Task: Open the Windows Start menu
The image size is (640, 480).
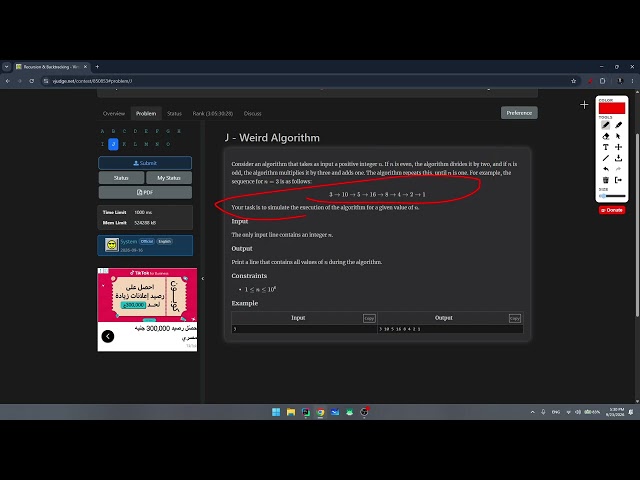Action: click(x=276, y=412)
